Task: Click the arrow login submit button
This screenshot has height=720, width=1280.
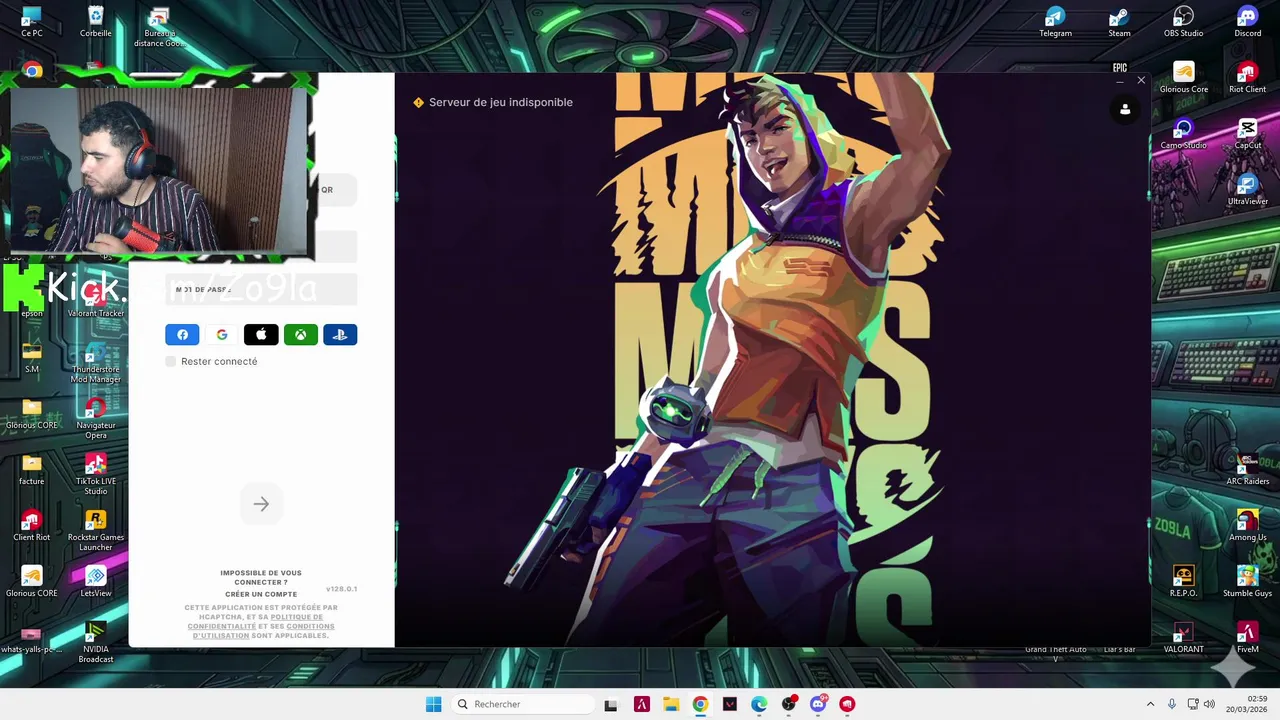Action: [261, 504]
